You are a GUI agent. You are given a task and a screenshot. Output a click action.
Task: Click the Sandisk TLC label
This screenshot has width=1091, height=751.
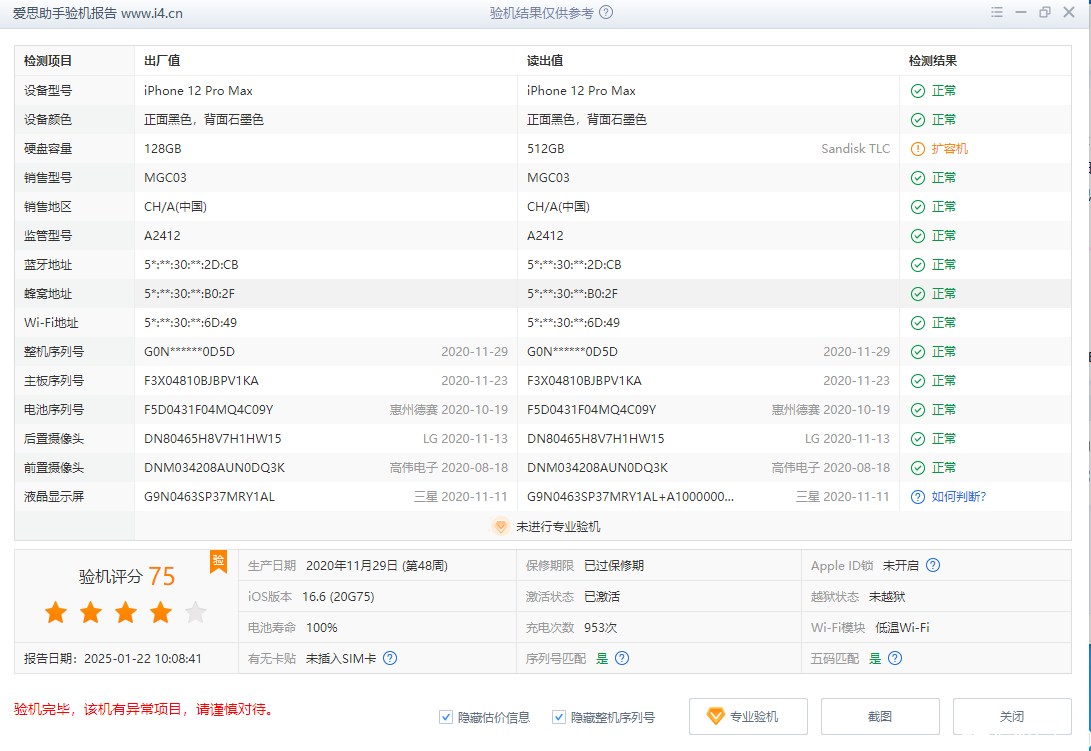pos(855,149)
